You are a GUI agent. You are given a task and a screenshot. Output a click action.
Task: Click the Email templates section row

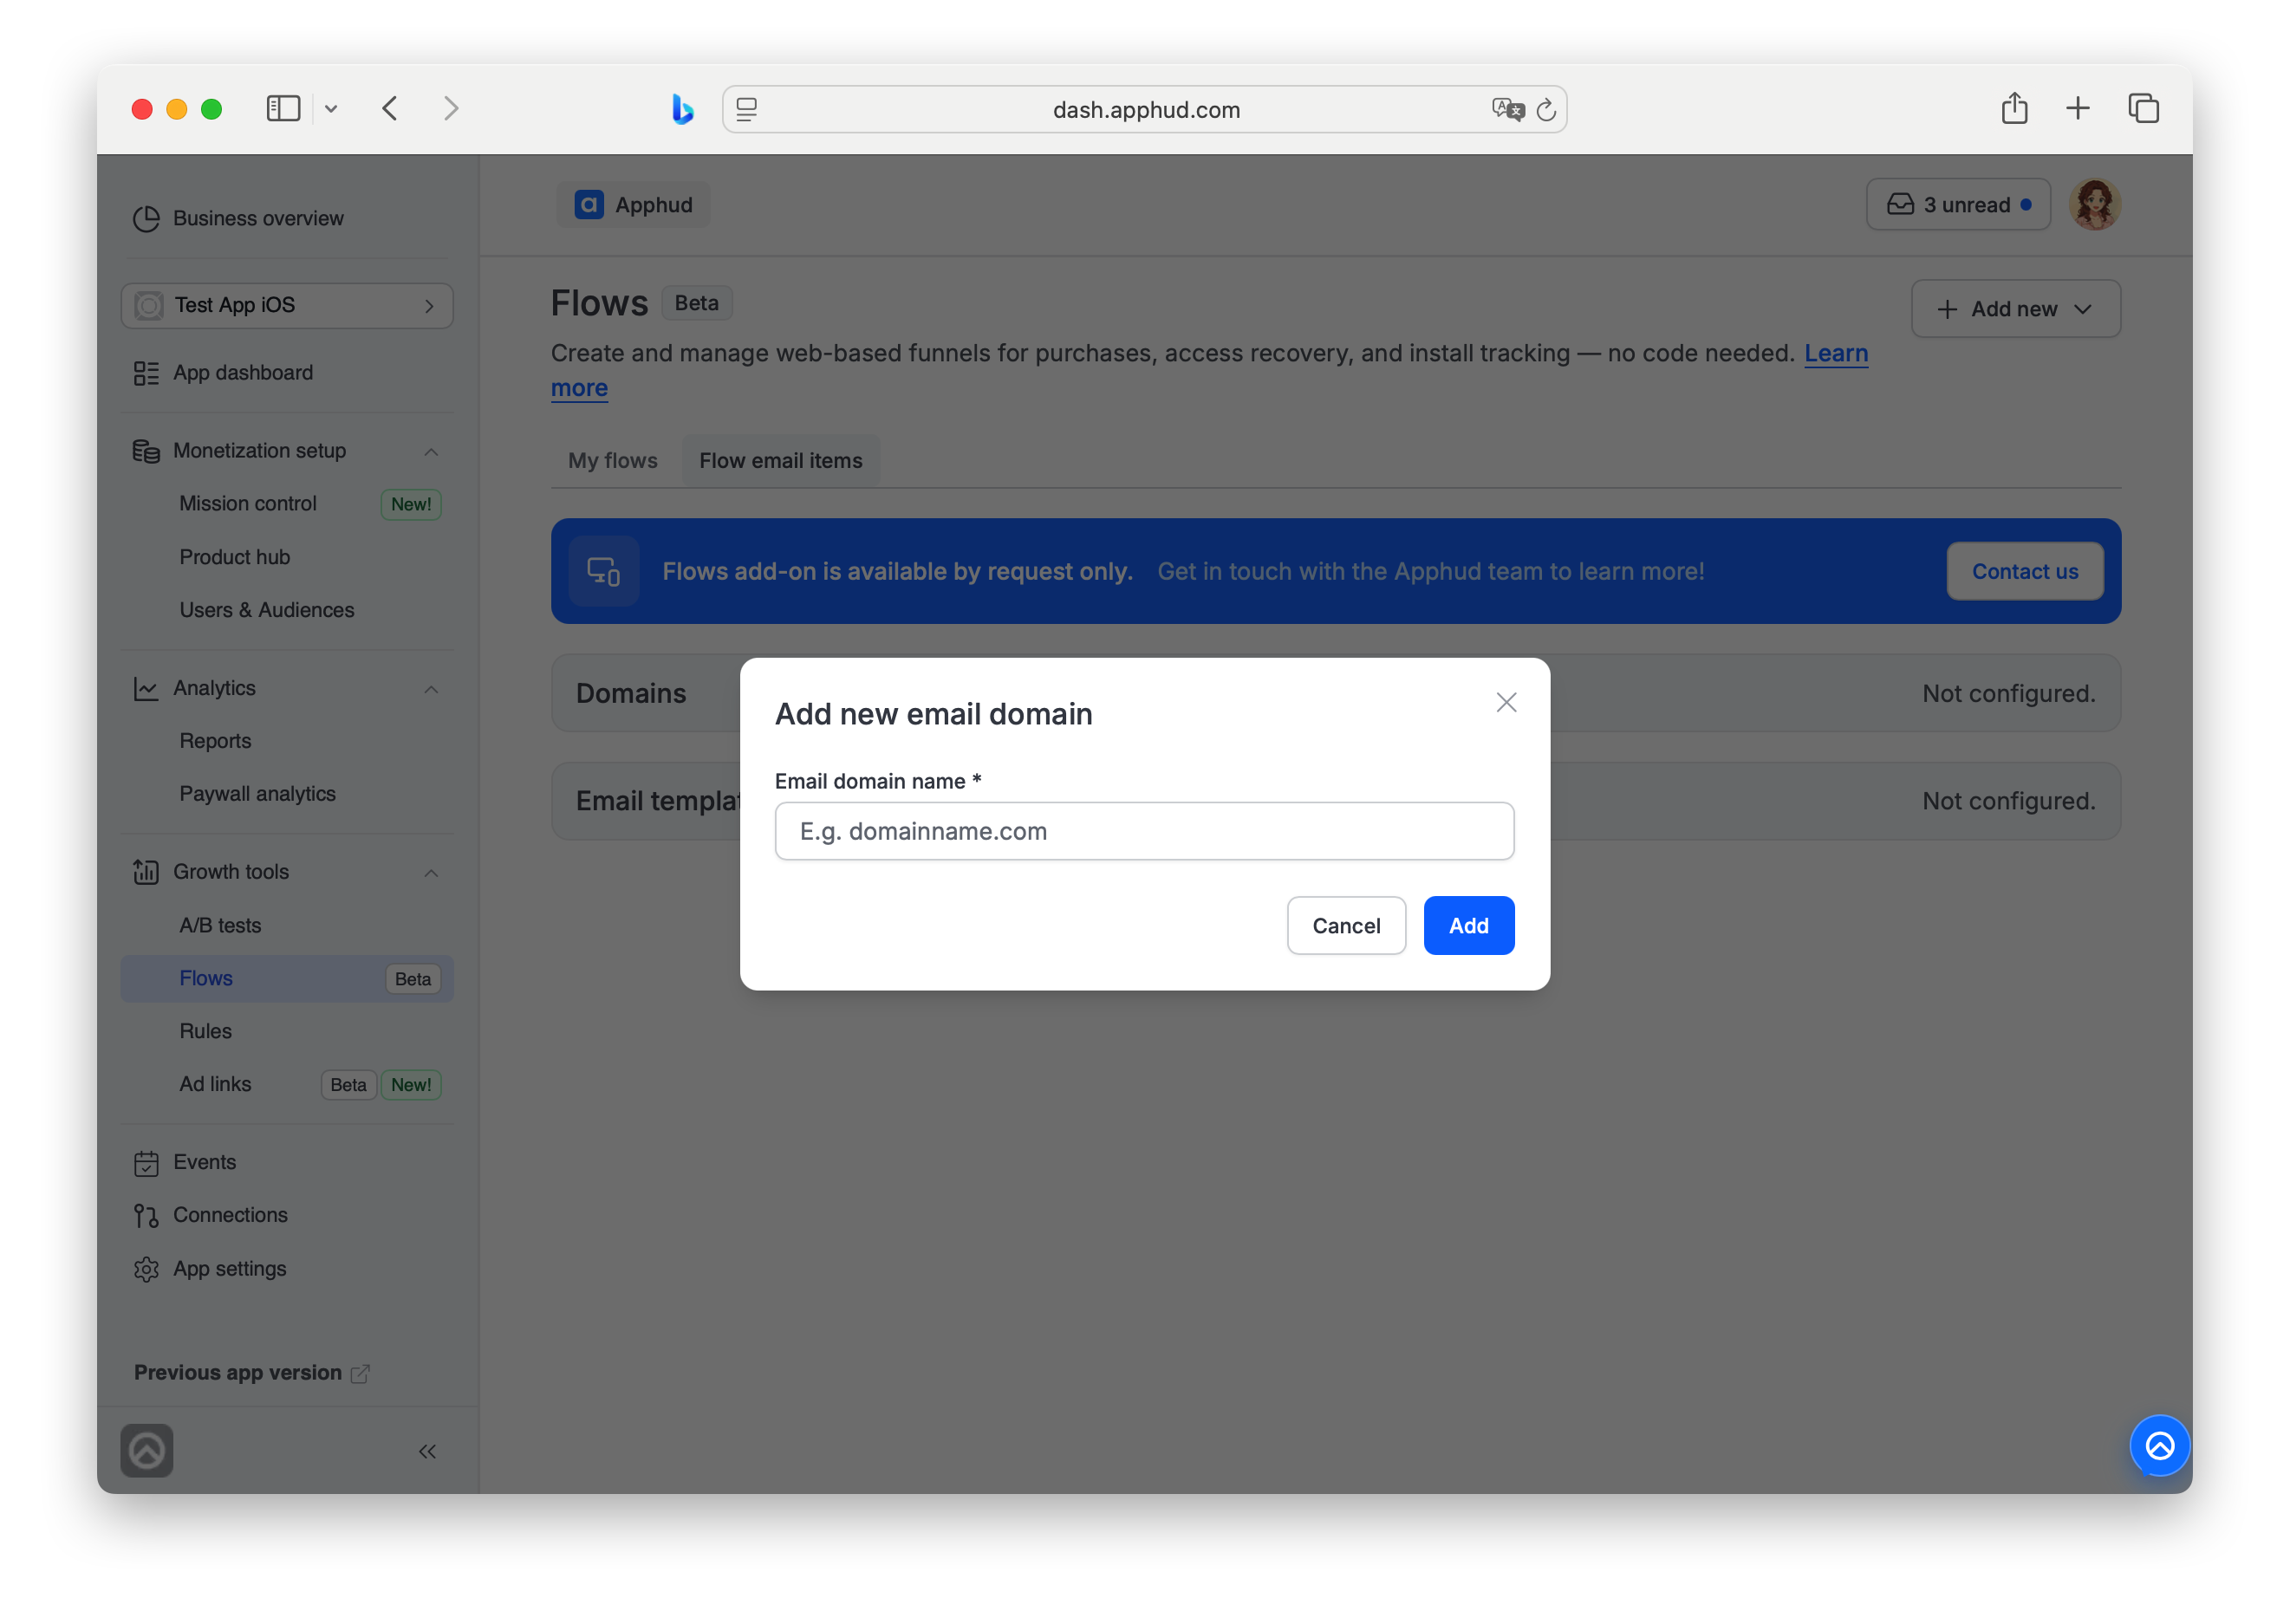[x=1335, y=801]
